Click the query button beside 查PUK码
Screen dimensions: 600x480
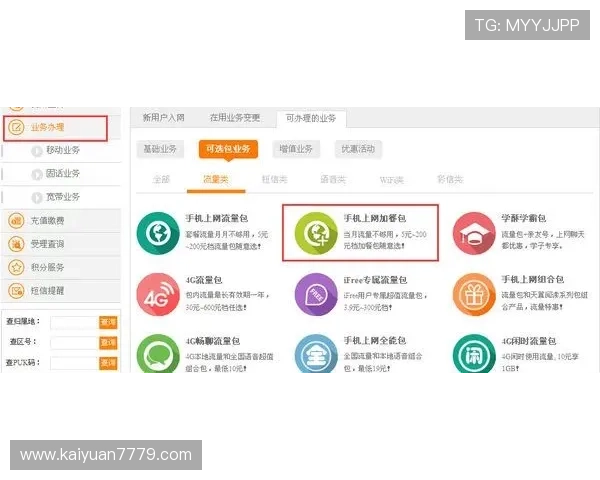(108, 363)
